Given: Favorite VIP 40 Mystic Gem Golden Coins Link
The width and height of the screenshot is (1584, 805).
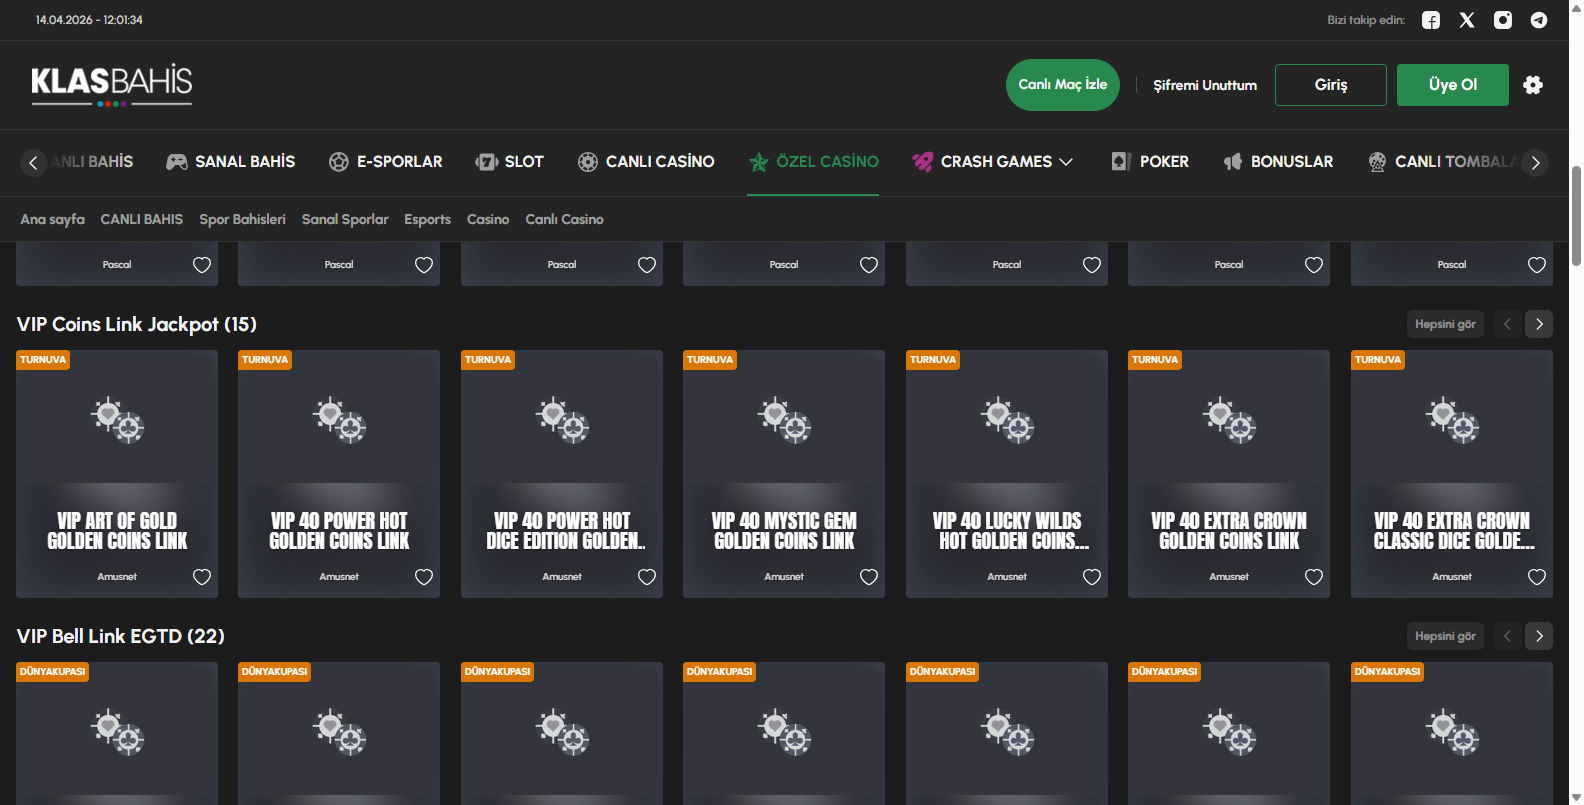Looking at the screenshot, I should [x=869, y=577].
